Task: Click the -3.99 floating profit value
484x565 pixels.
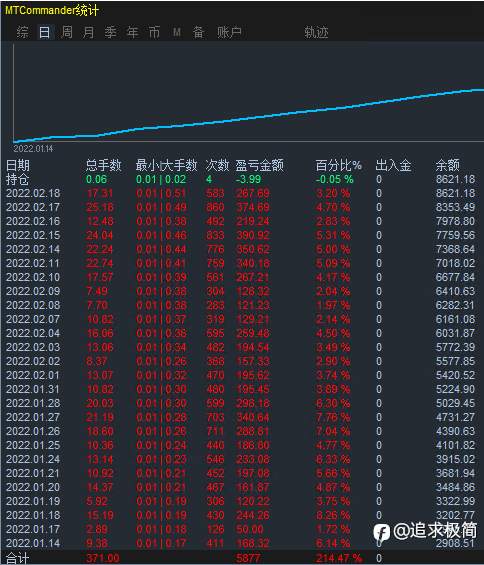Action: click(x=248, y=179)
